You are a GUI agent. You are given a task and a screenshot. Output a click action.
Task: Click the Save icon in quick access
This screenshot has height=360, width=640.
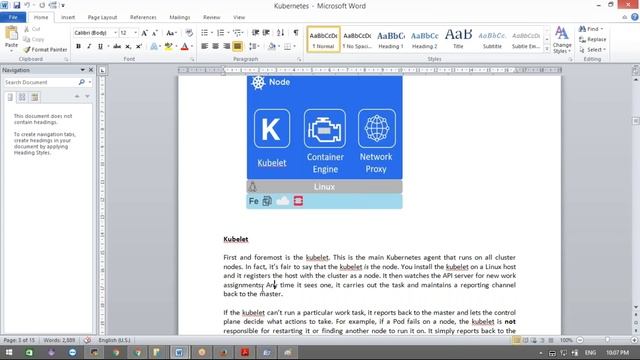click(x=17, y=5)
